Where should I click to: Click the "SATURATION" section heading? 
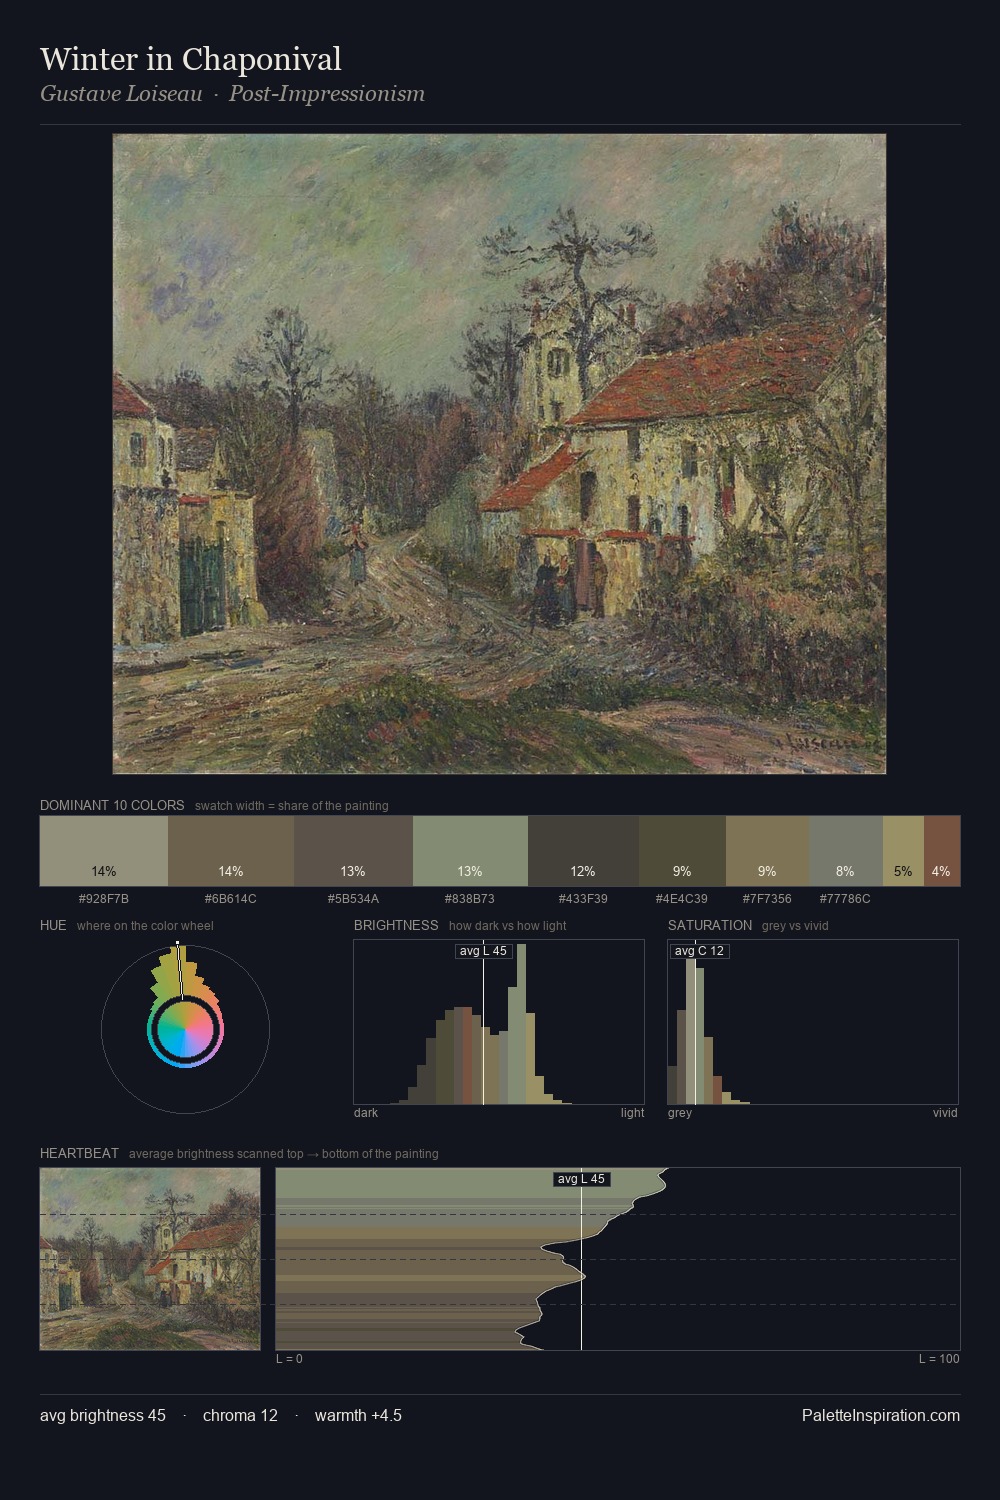(x=710, y=925)
